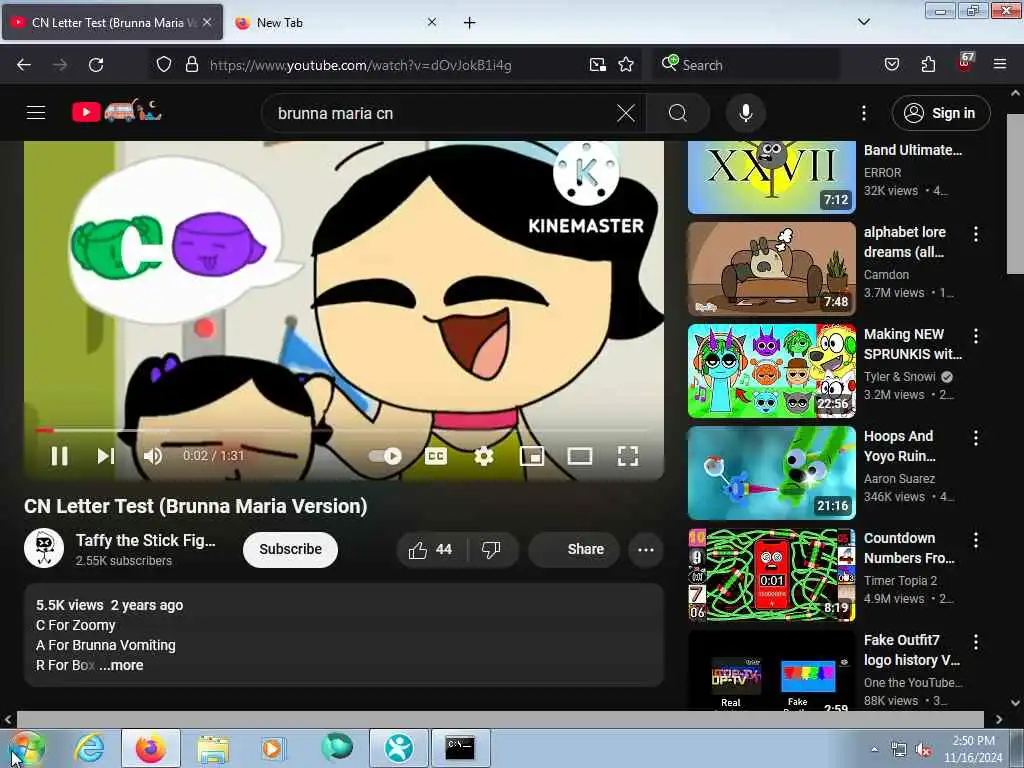This screenshot has height=768, width=1024.
Task: Click YouTube search magnifier button
Action: [x=678, y=113]
